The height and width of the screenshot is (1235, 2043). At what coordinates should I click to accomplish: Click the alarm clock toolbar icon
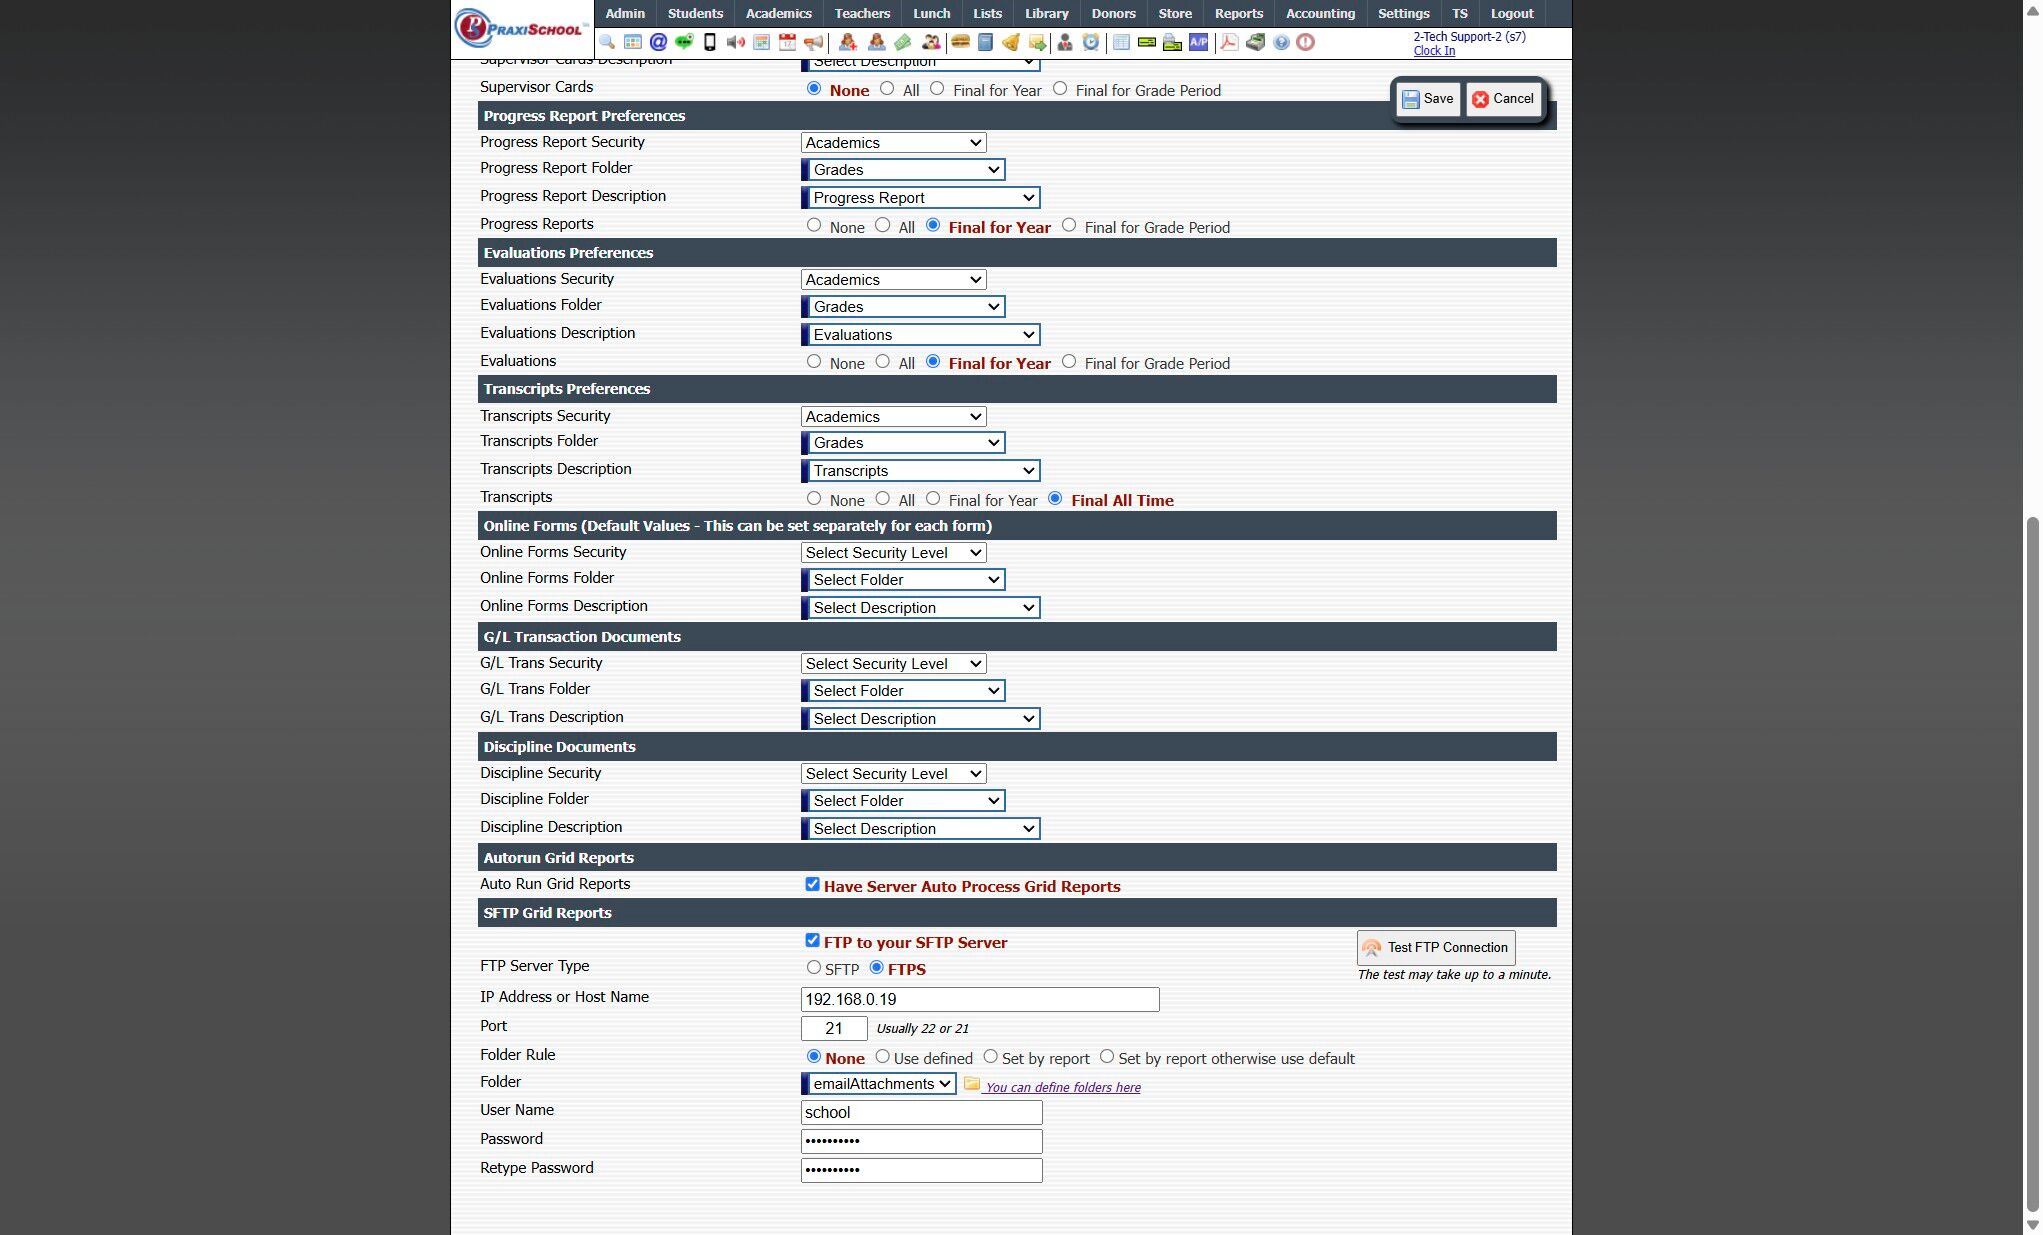tap(1091, 42)
